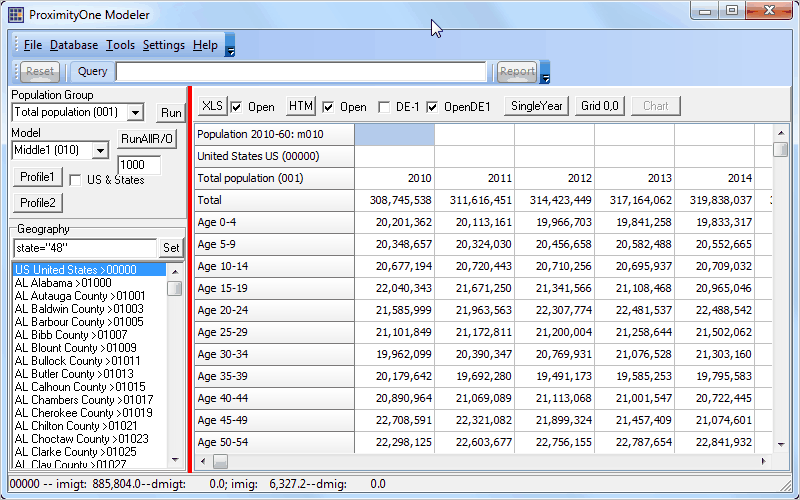Click the HTM export button
800x500 pixels.
tap(301, 106)
